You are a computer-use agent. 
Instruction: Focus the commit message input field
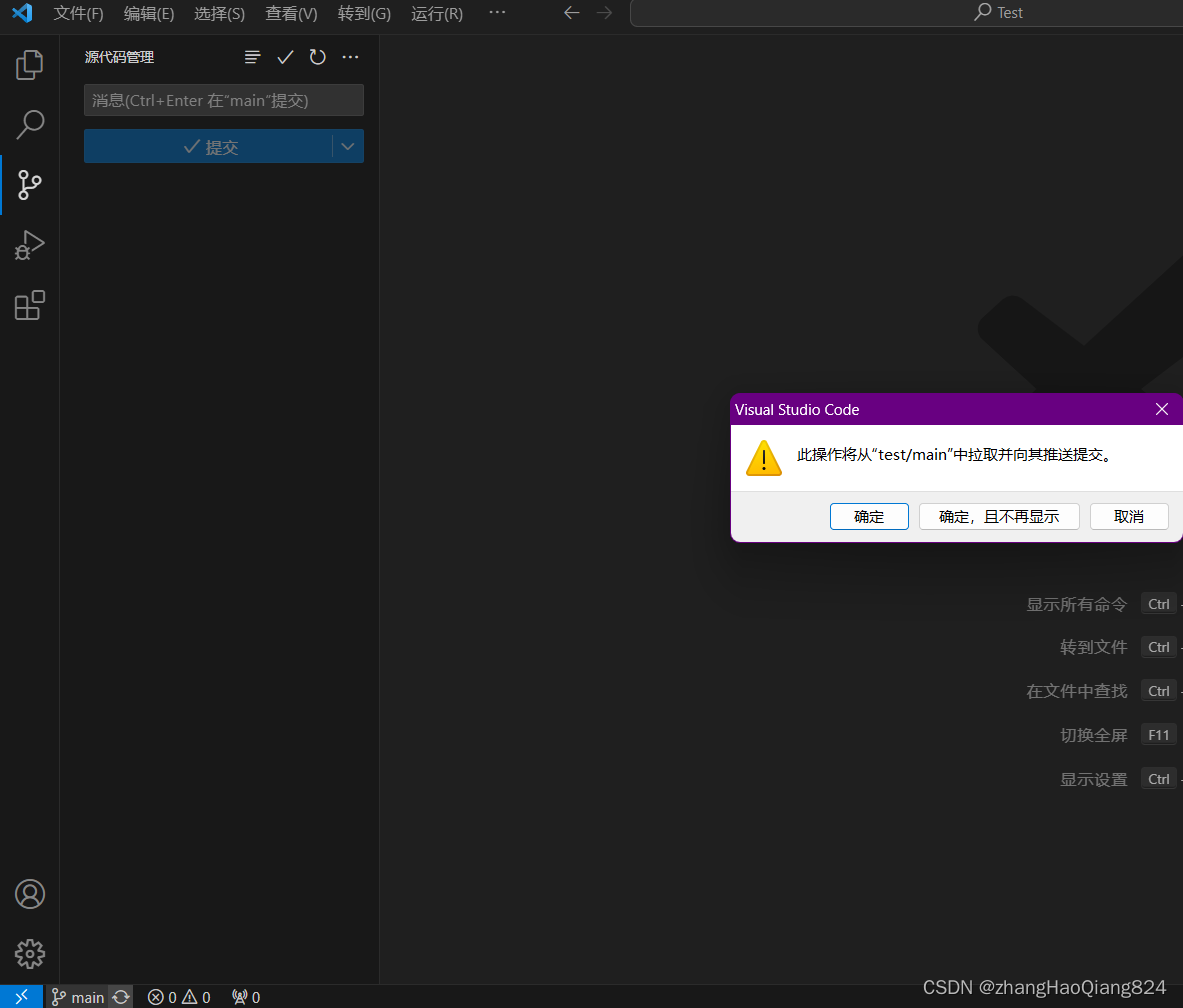(x=223, y=100)
